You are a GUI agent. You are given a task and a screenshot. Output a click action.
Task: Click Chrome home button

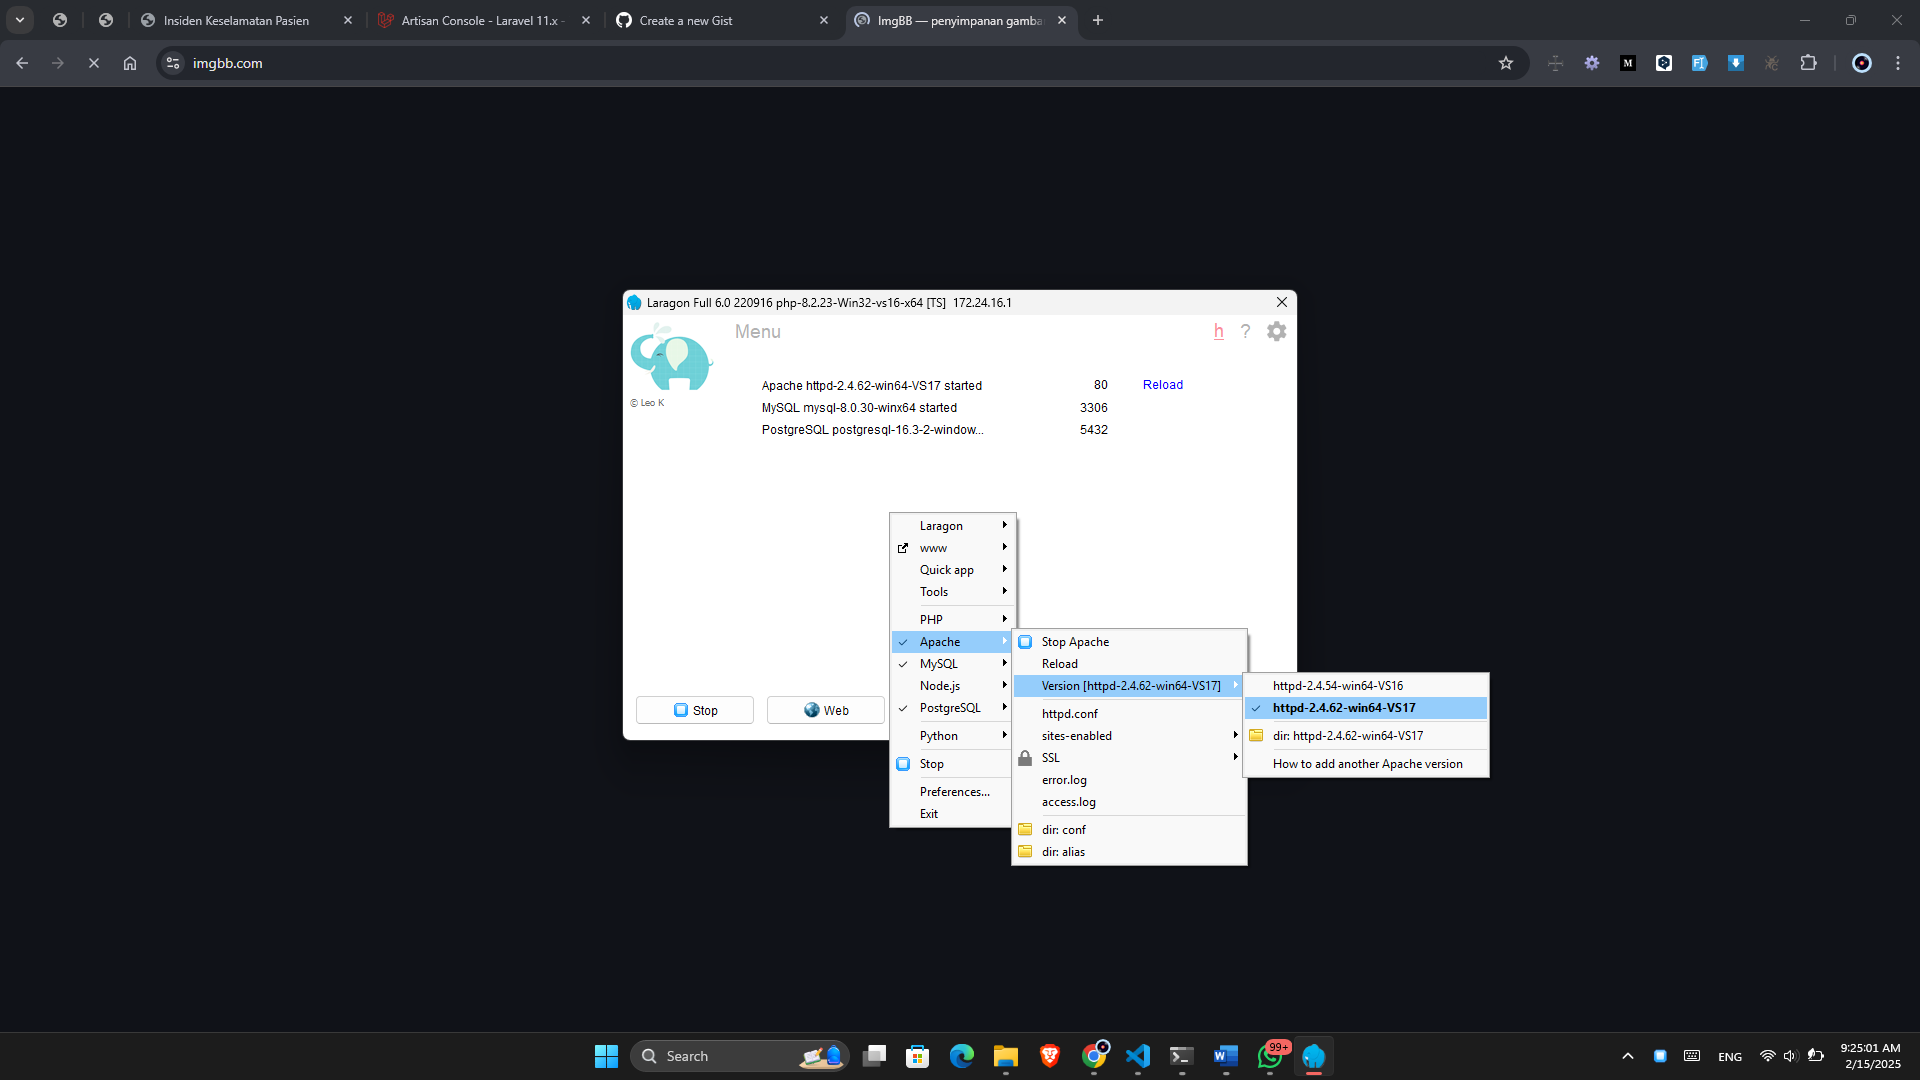click(130, 63)
